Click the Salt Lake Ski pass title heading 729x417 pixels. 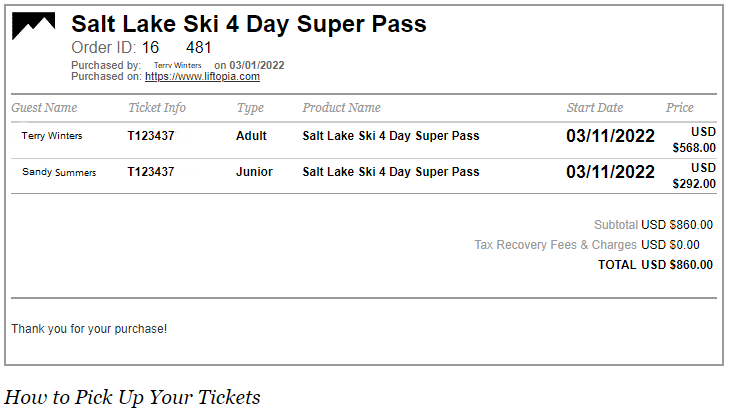(249, 24)
